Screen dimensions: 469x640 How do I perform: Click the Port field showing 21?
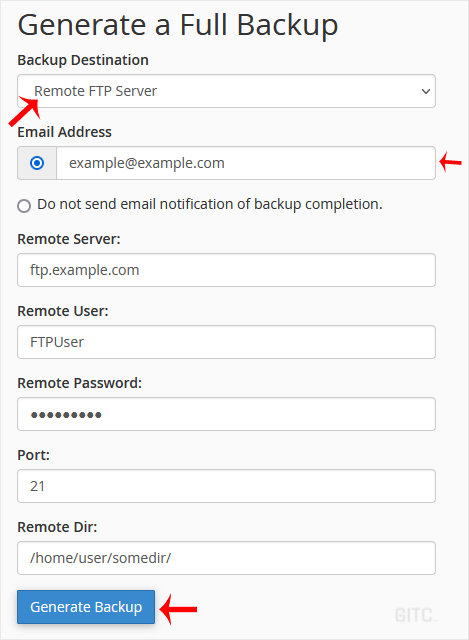pos(226,486)
